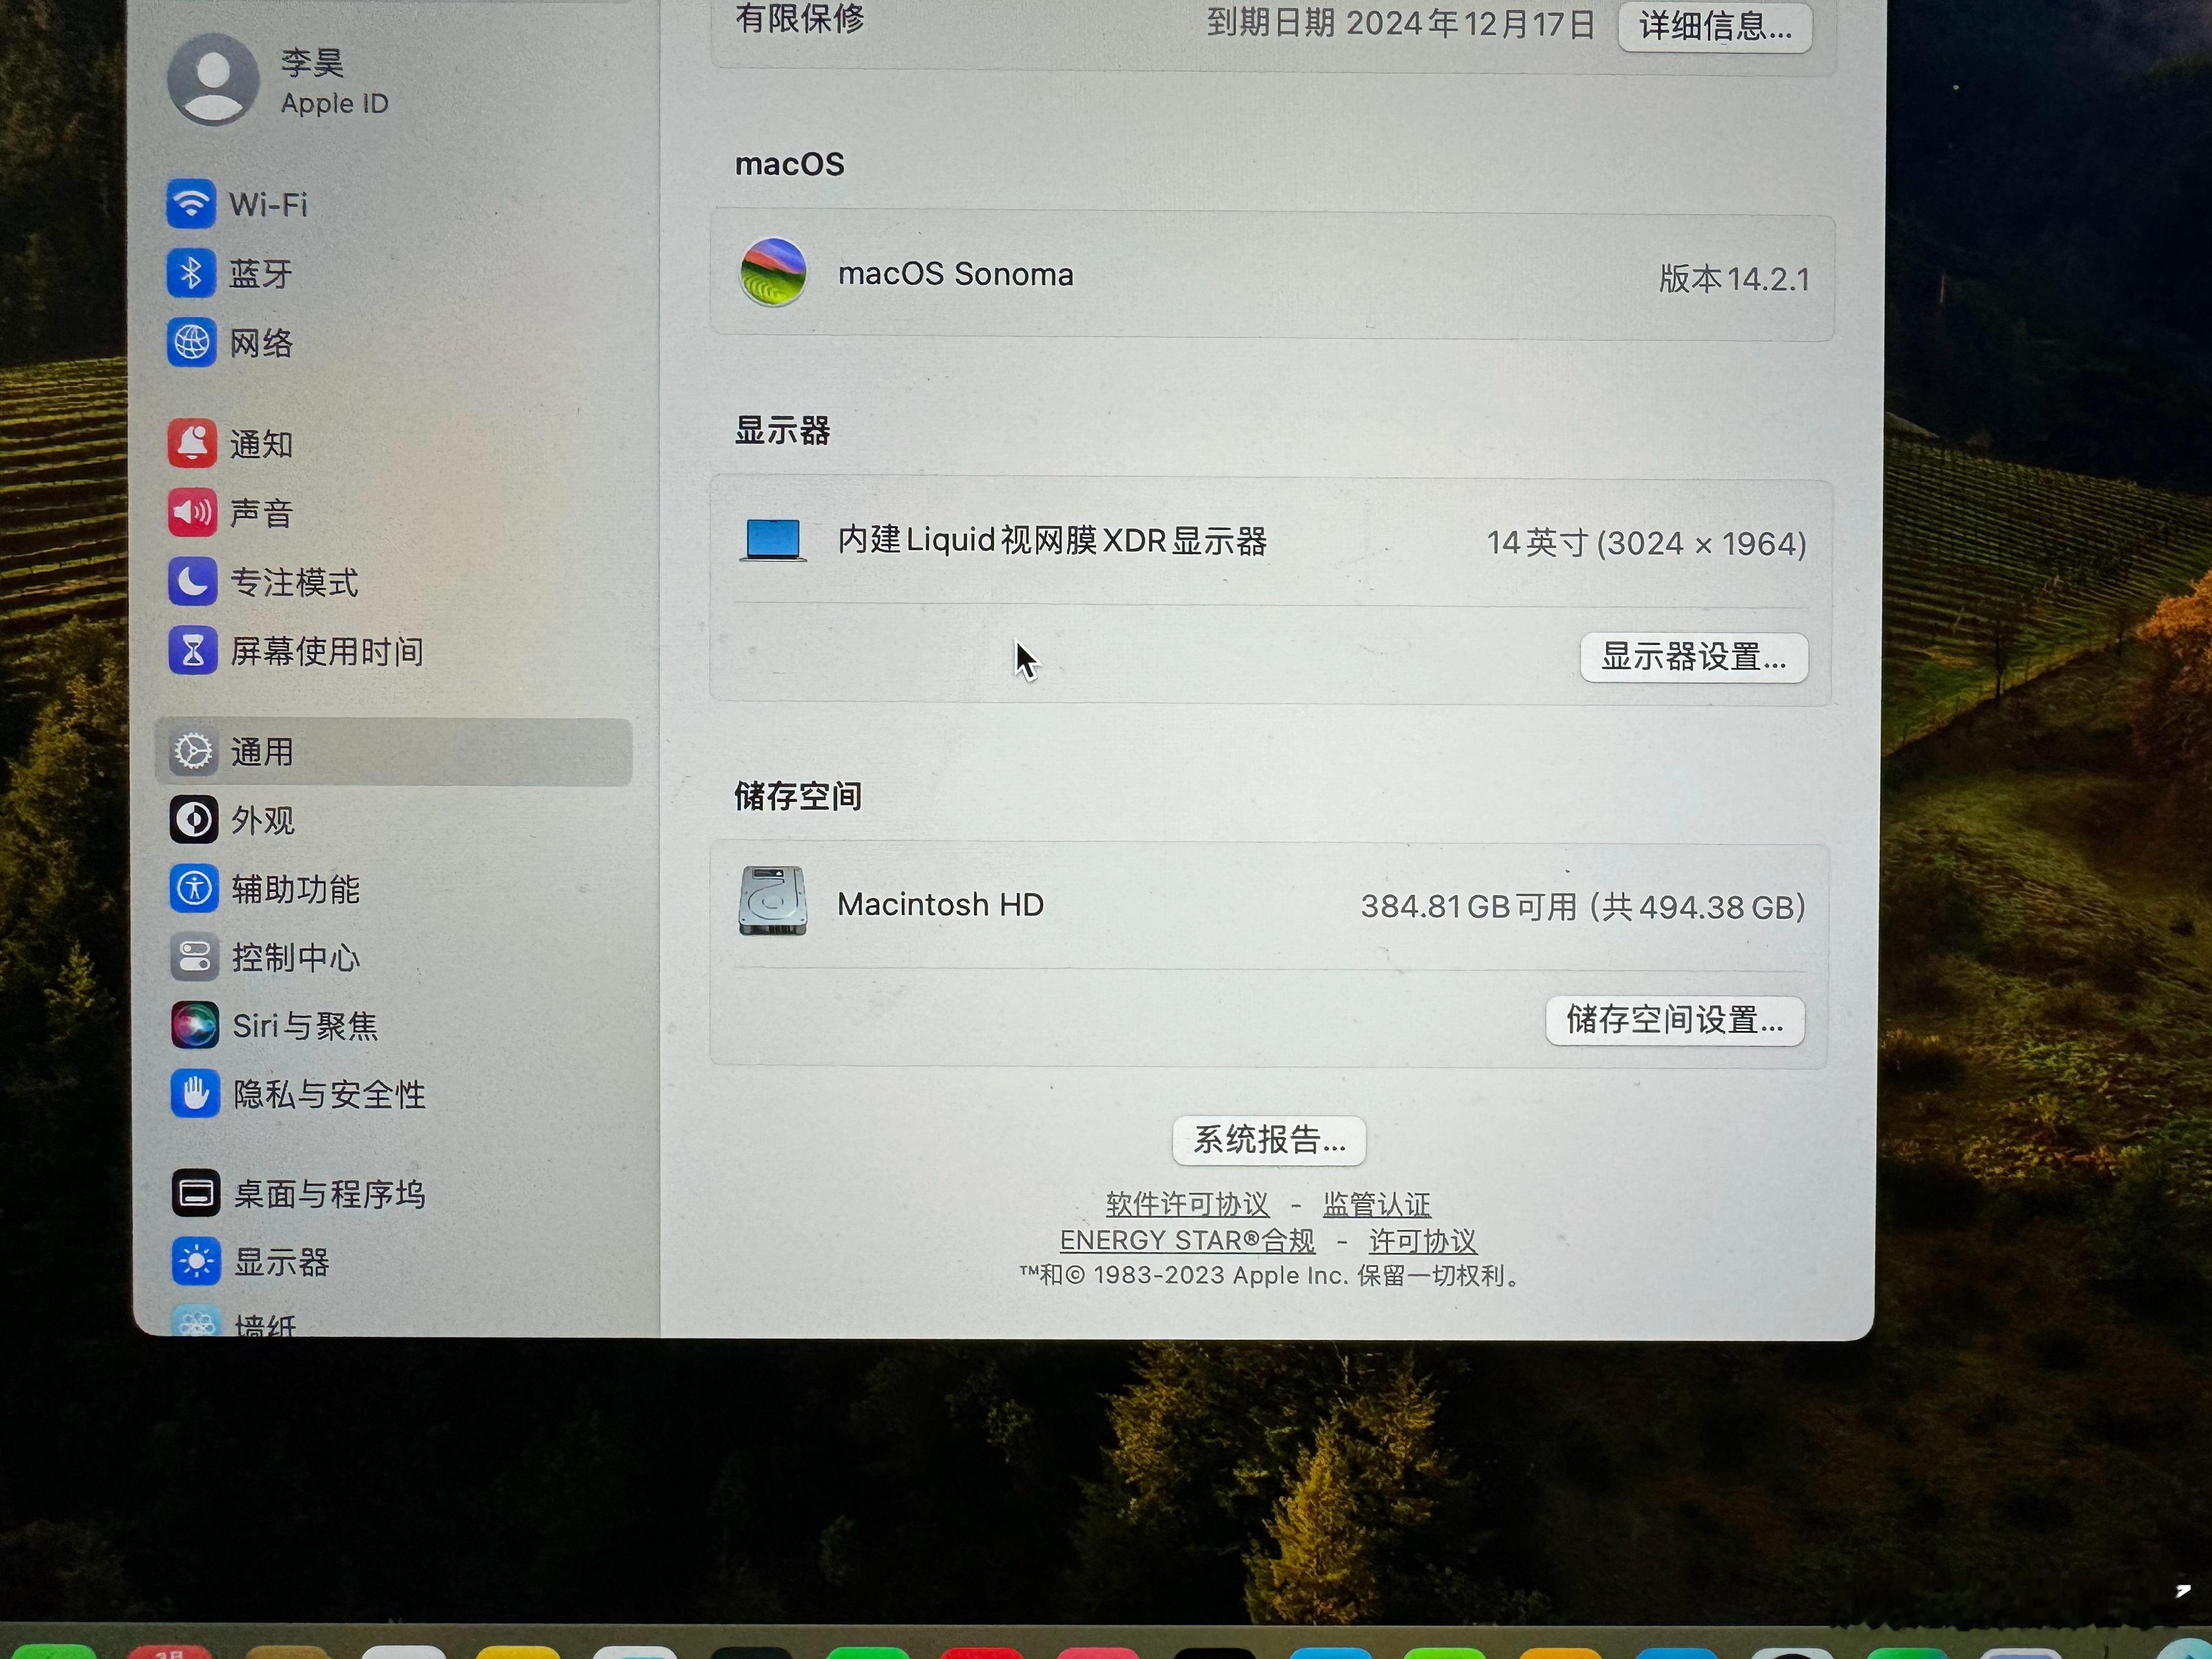
Task: Click 内建 Liquid 视网膜 XDR 显示器 text
Action: [1053, 541]
